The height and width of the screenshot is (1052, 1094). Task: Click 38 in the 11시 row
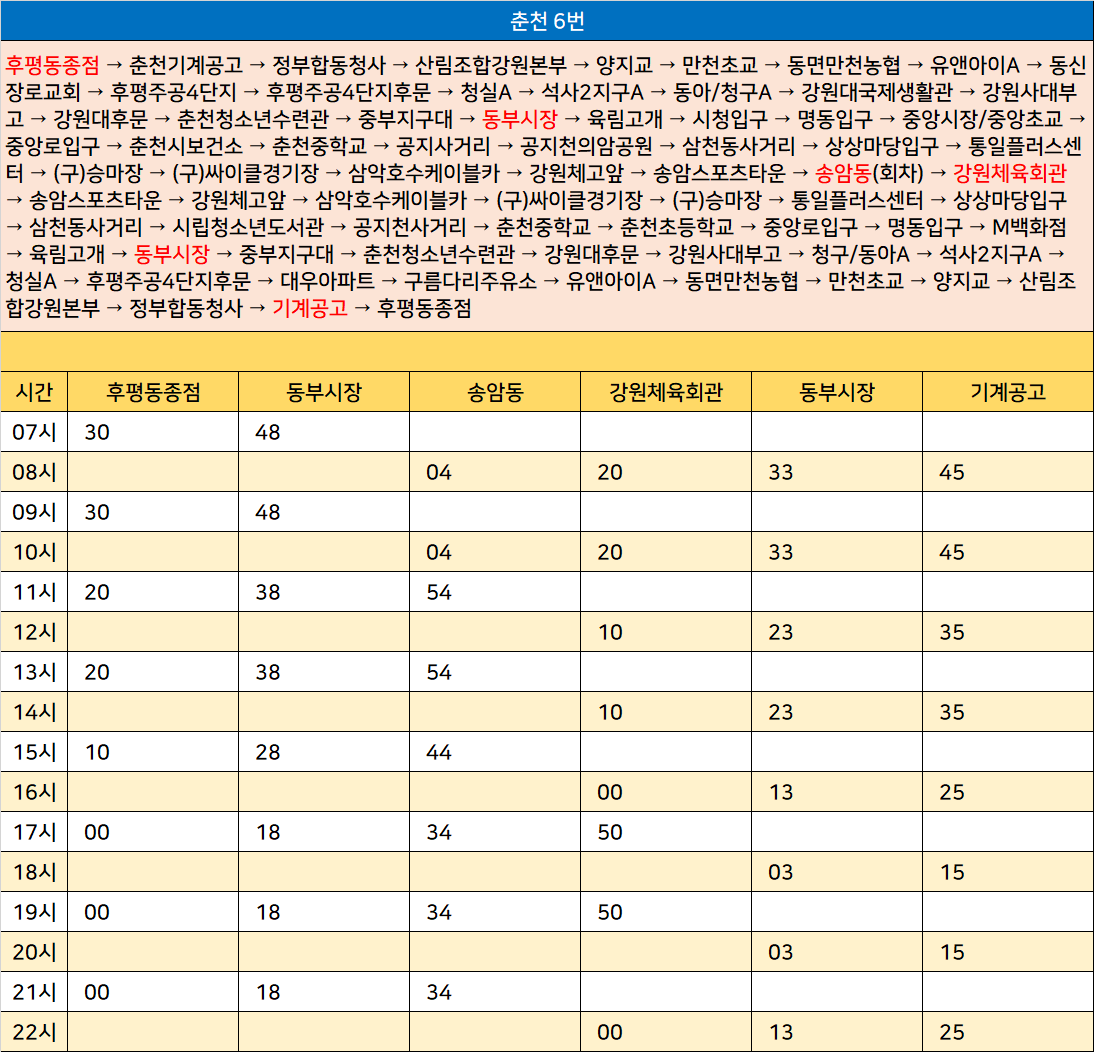(268, 592)
